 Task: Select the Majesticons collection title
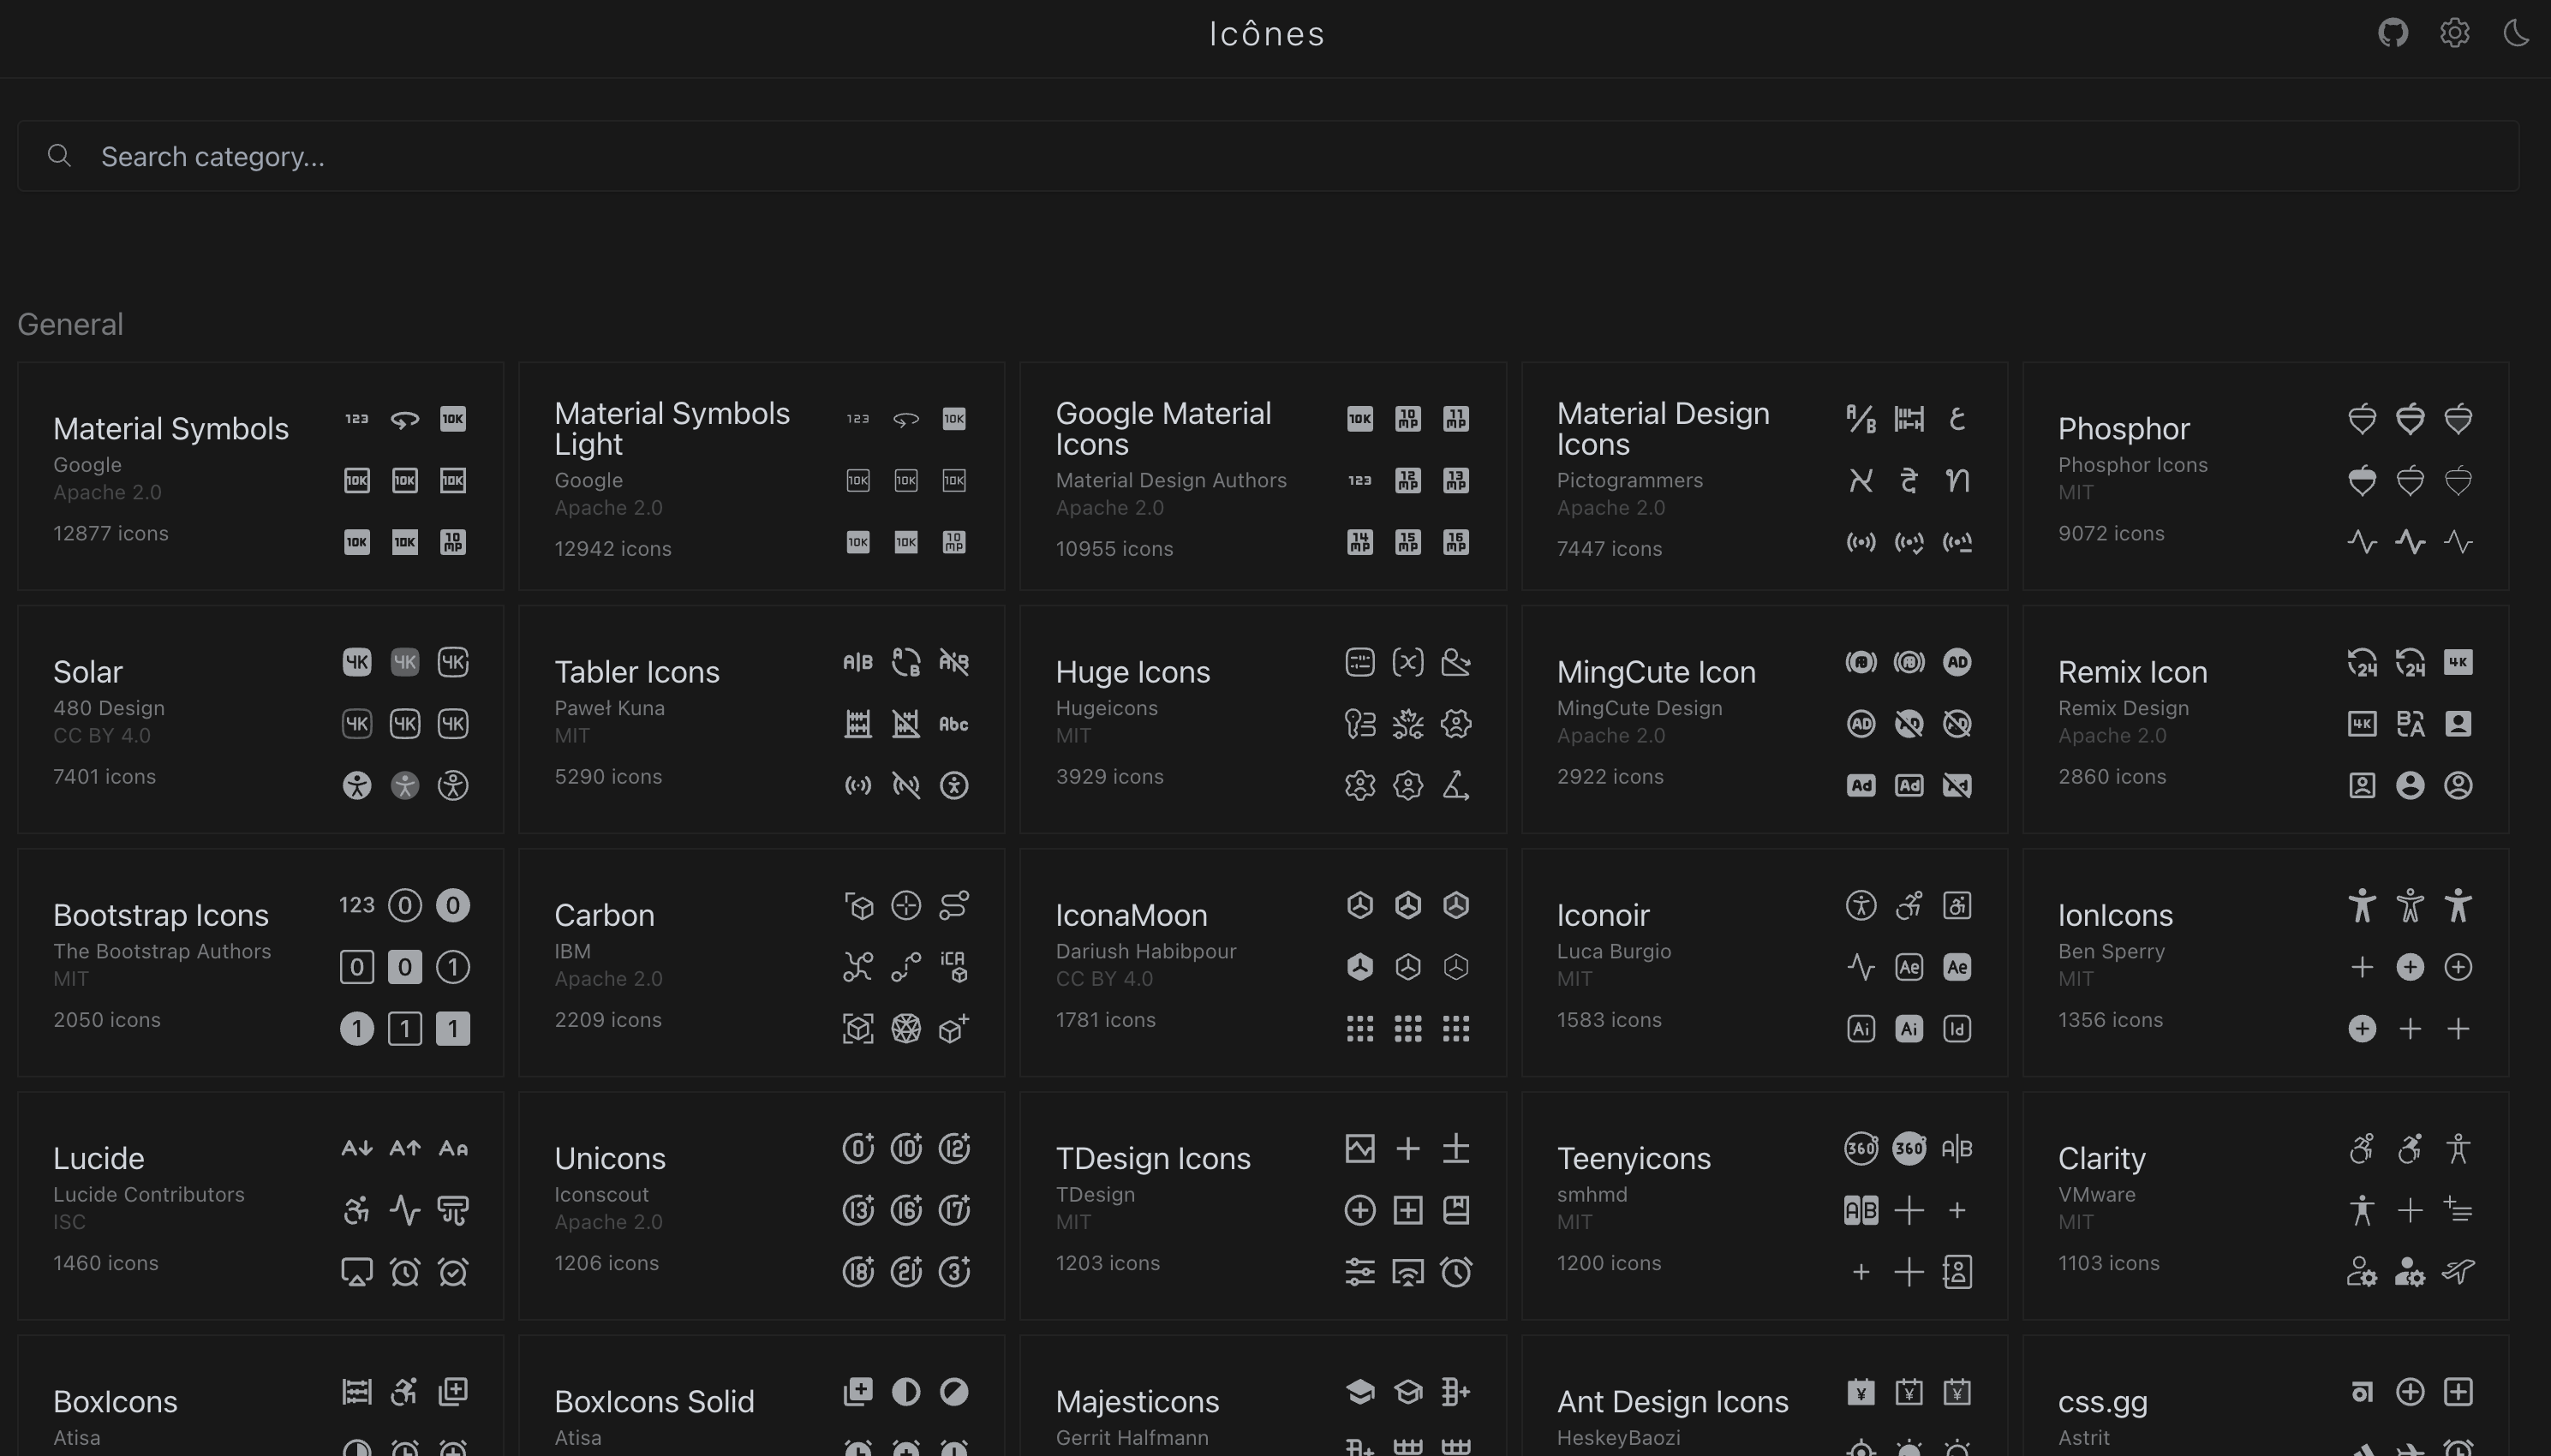1137,1401
